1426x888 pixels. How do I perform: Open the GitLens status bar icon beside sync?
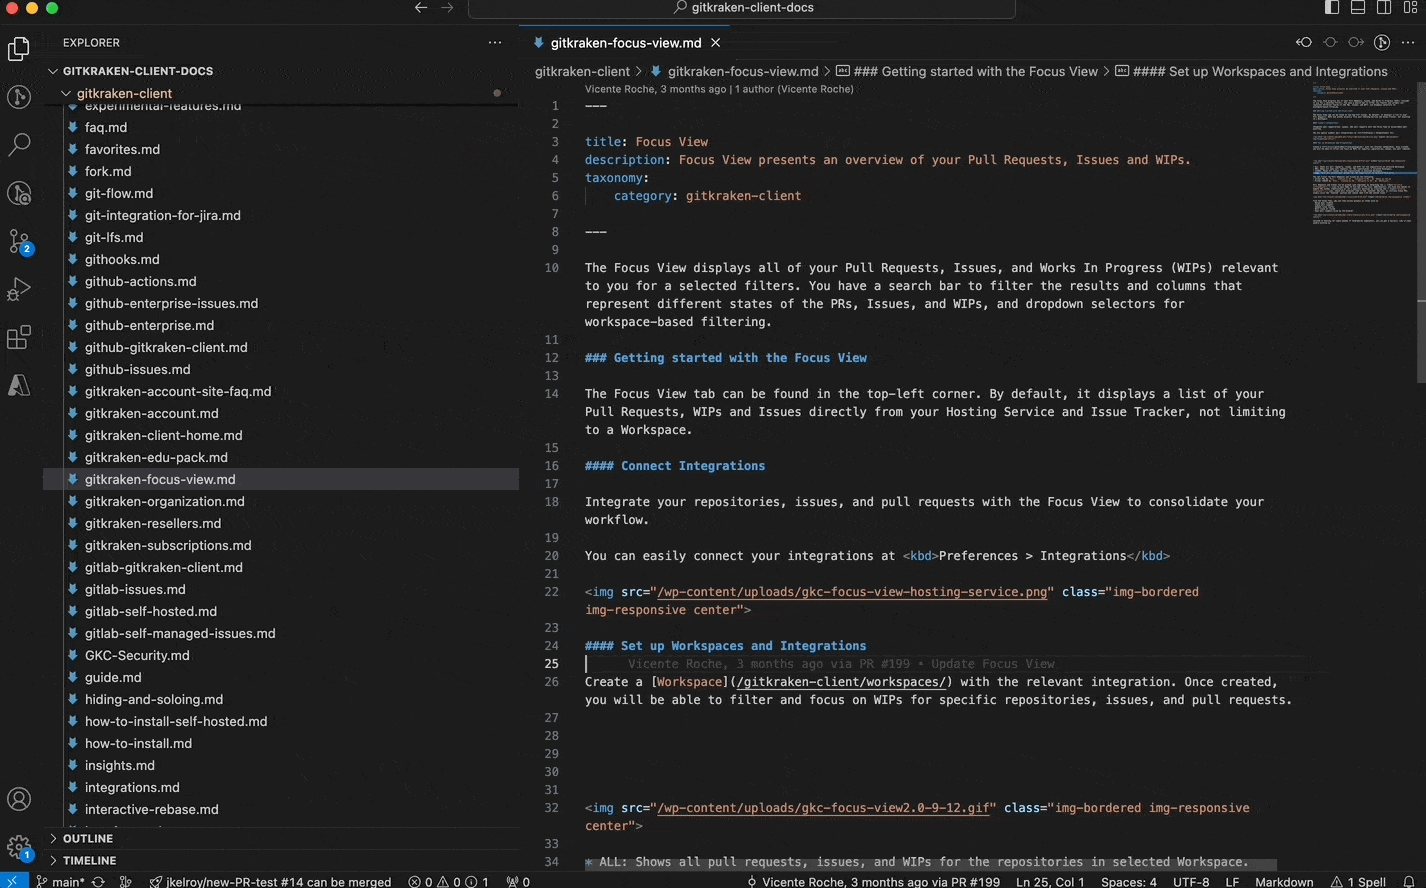pyautogui.click(x=126, y=882)
